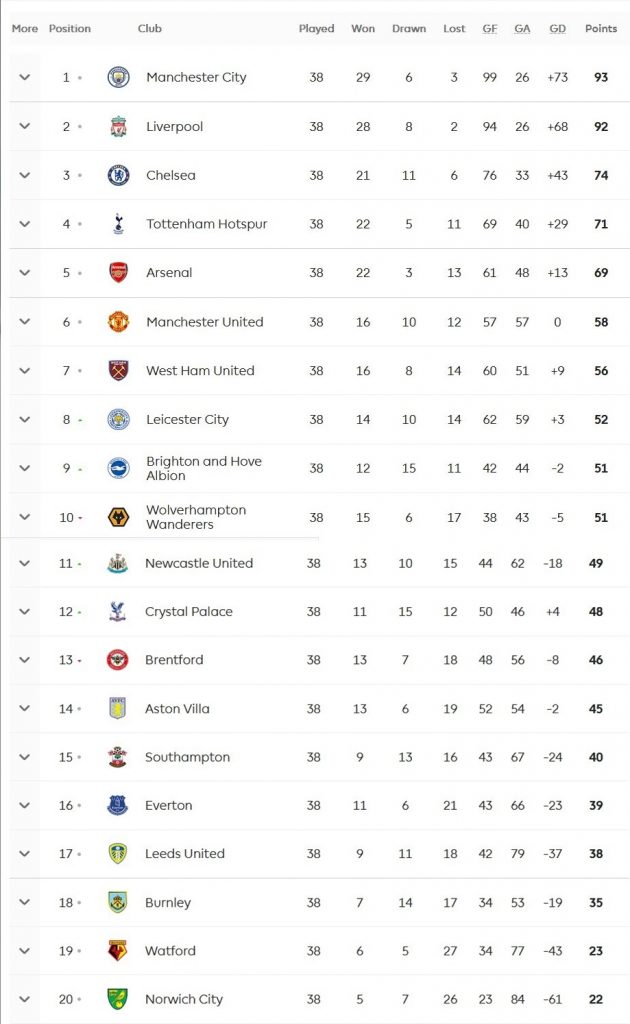Click the Chelsea club badge
Image resolution: width=630 pixels, height=1024 pixels.
click(119, 175)
